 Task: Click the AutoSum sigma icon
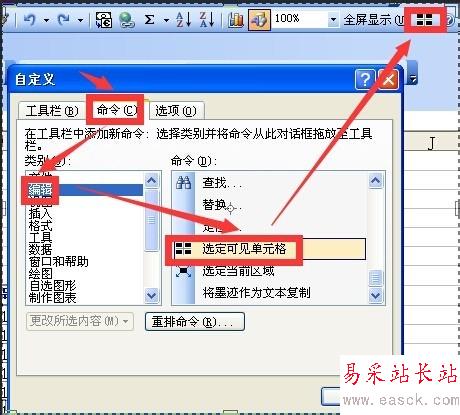point(150,19)
